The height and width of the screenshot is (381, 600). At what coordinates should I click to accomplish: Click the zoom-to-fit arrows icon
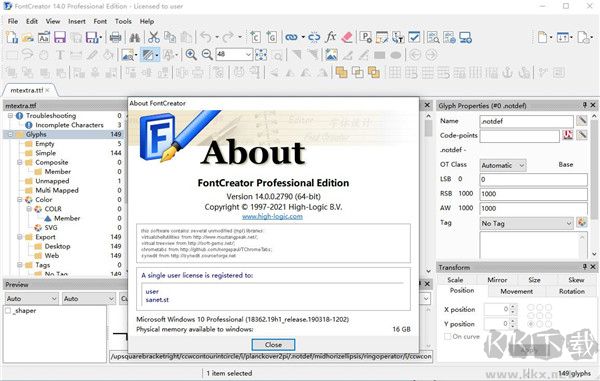(261, 55)
